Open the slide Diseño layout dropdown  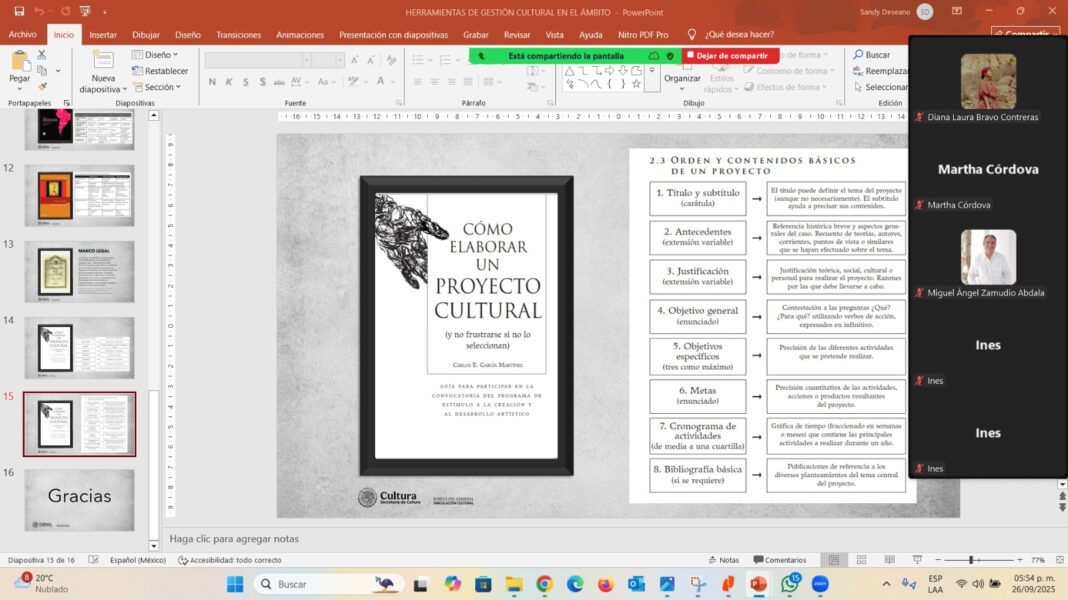[155, 55]
